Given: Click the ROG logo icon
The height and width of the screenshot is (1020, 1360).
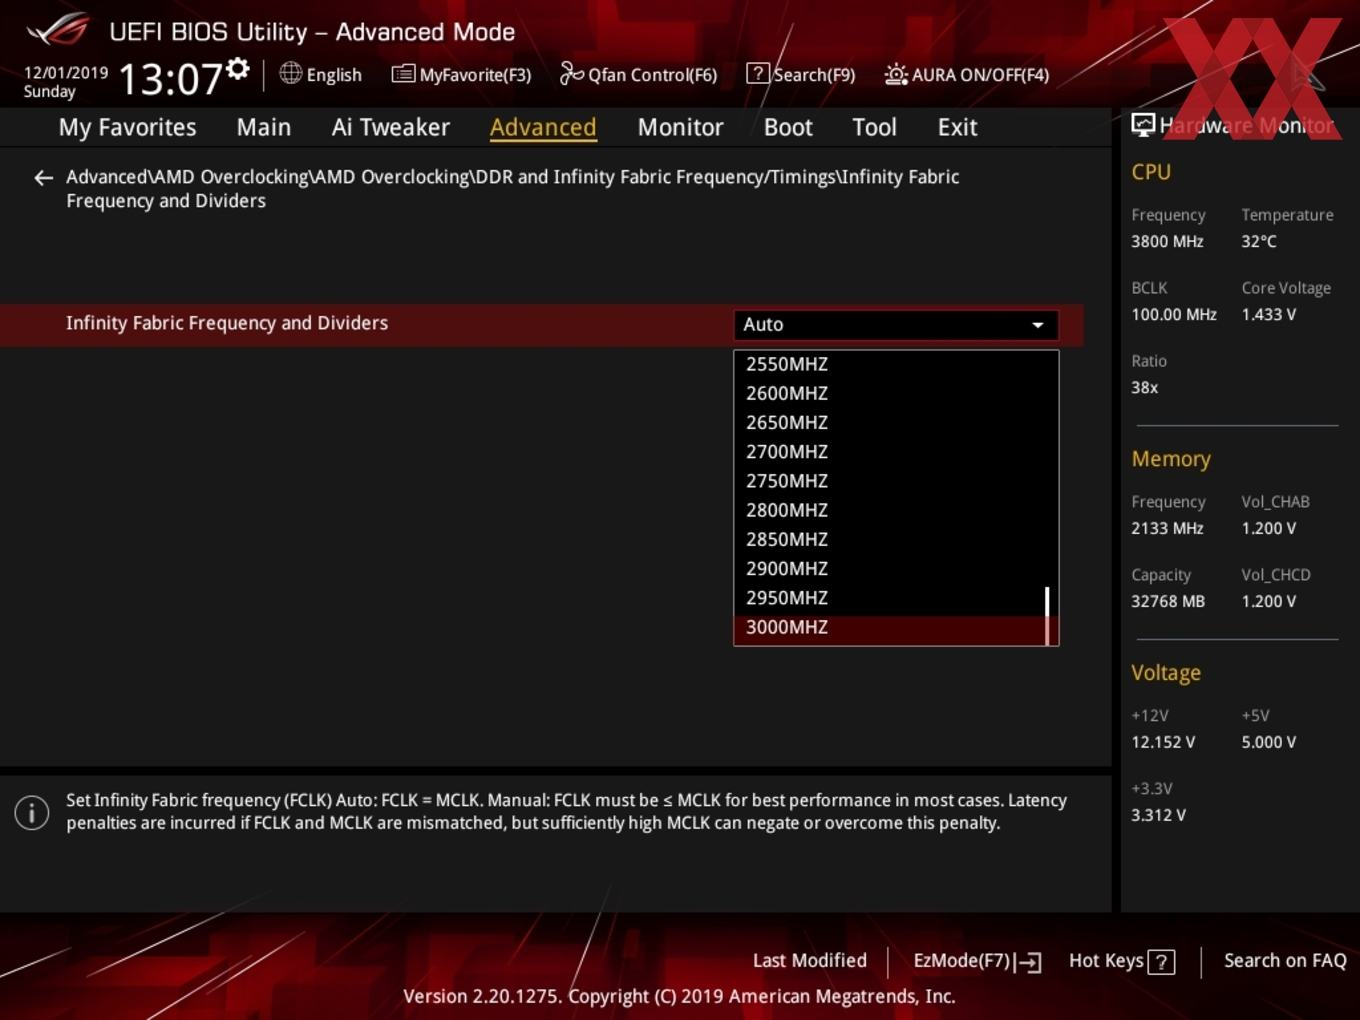Looking at the screenshot, I should pyautogui.click(x=58, y=30).
